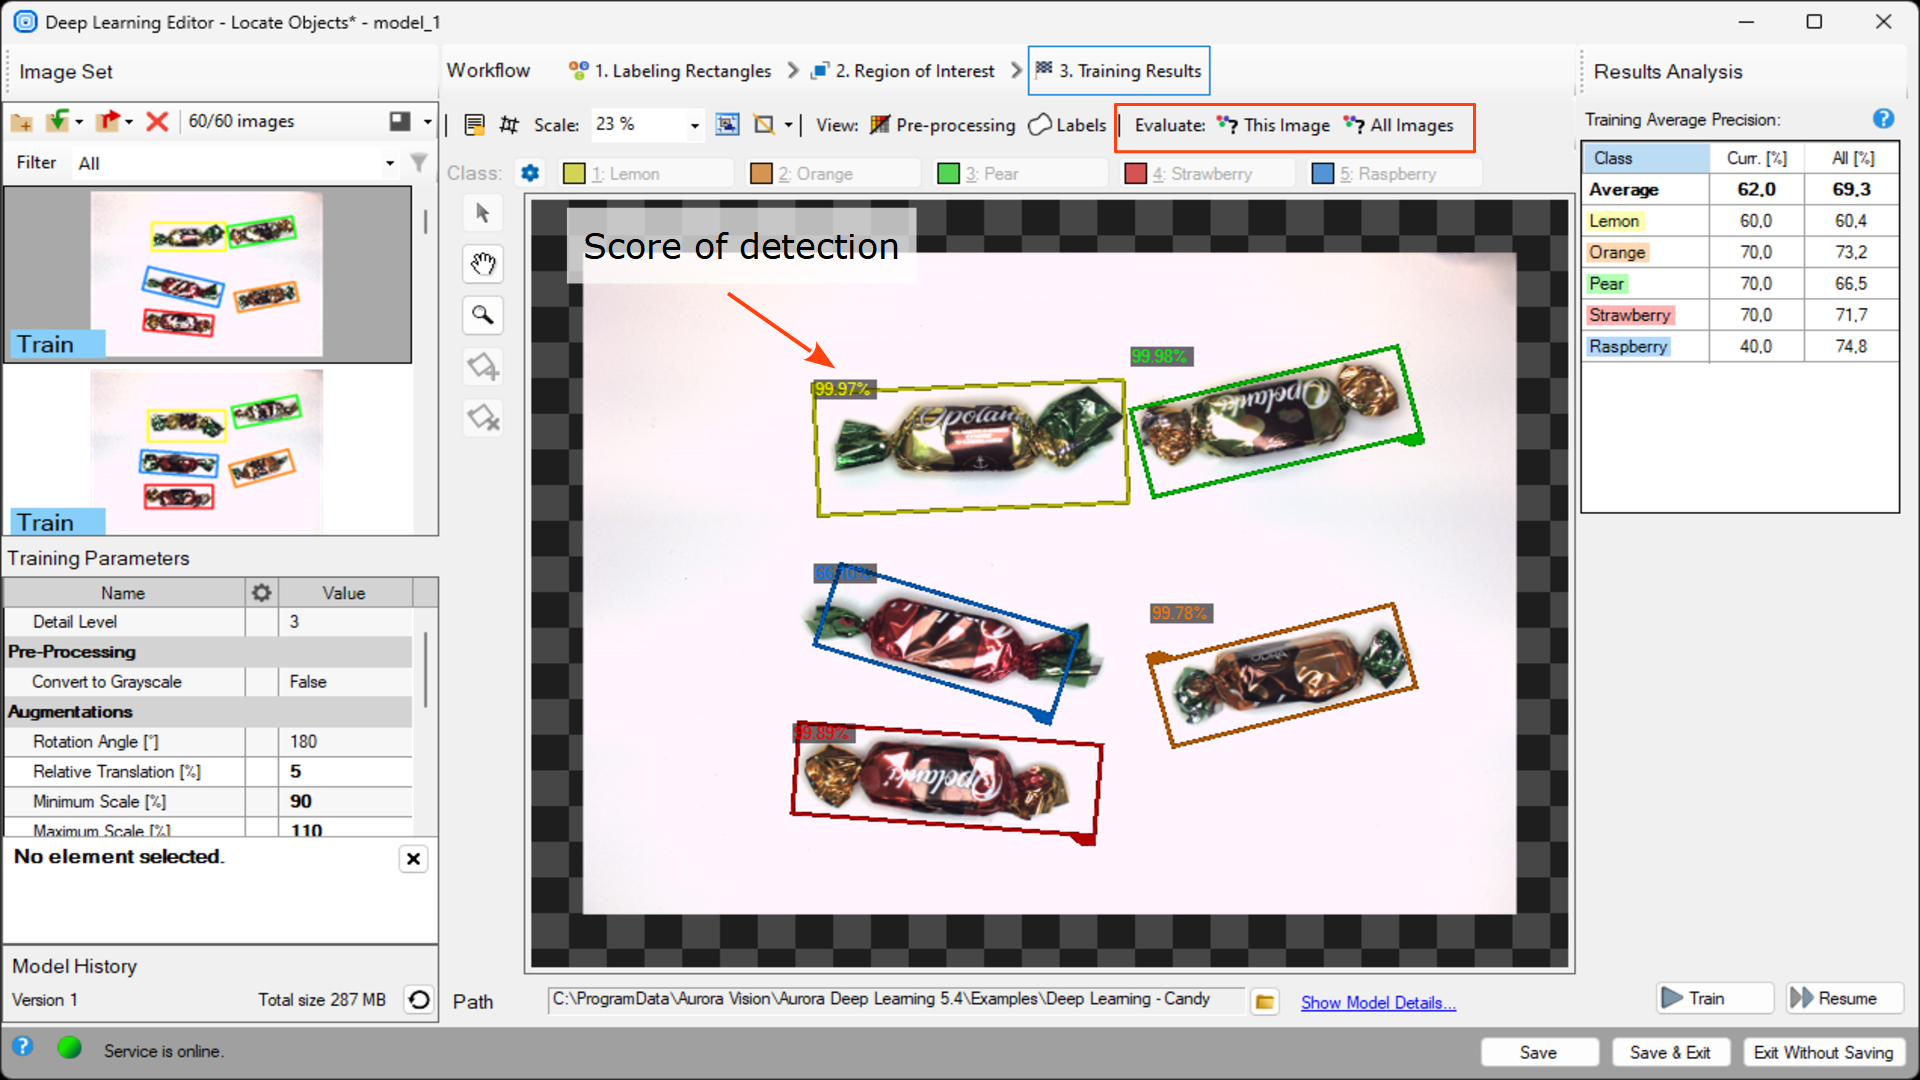The width and height of the screenshot is (1920, 1080).
Task: Open the thumbnail layout dropdown arrow
Action: (x=427, y=121)
